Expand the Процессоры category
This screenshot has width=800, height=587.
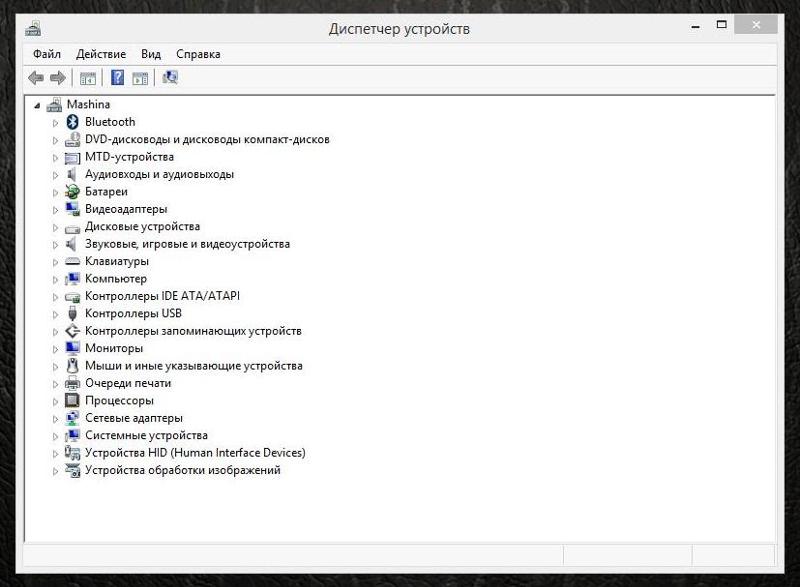coord(55,401)
